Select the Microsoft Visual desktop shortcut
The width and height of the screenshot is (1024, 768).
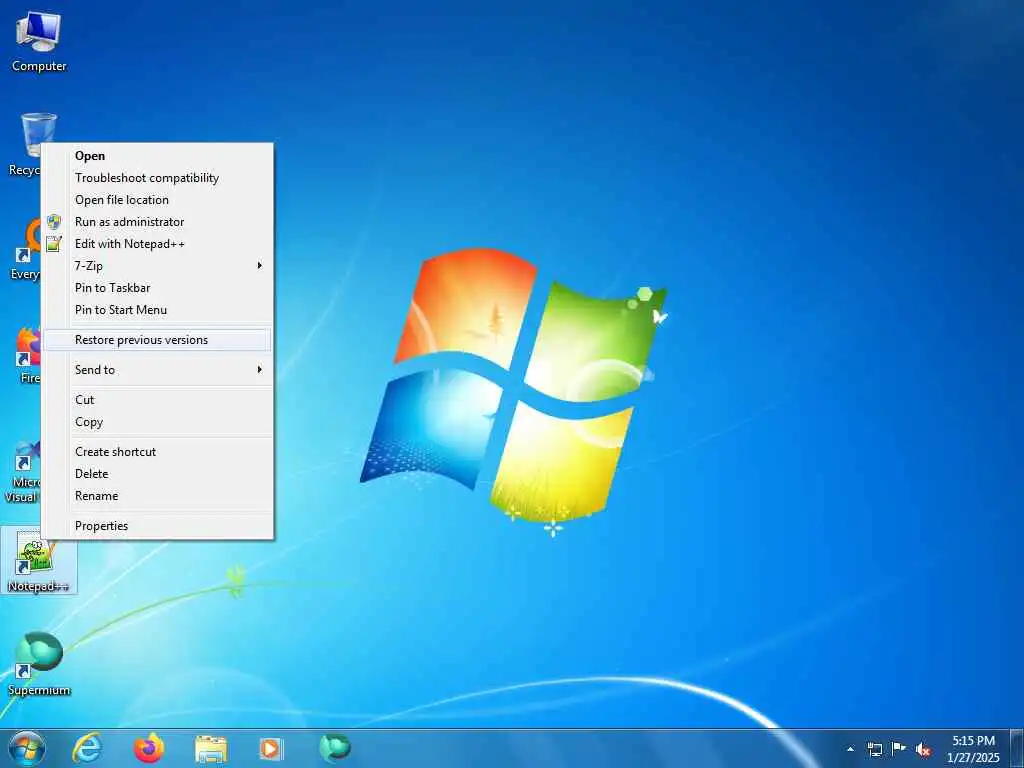click(x=22, y=472)
